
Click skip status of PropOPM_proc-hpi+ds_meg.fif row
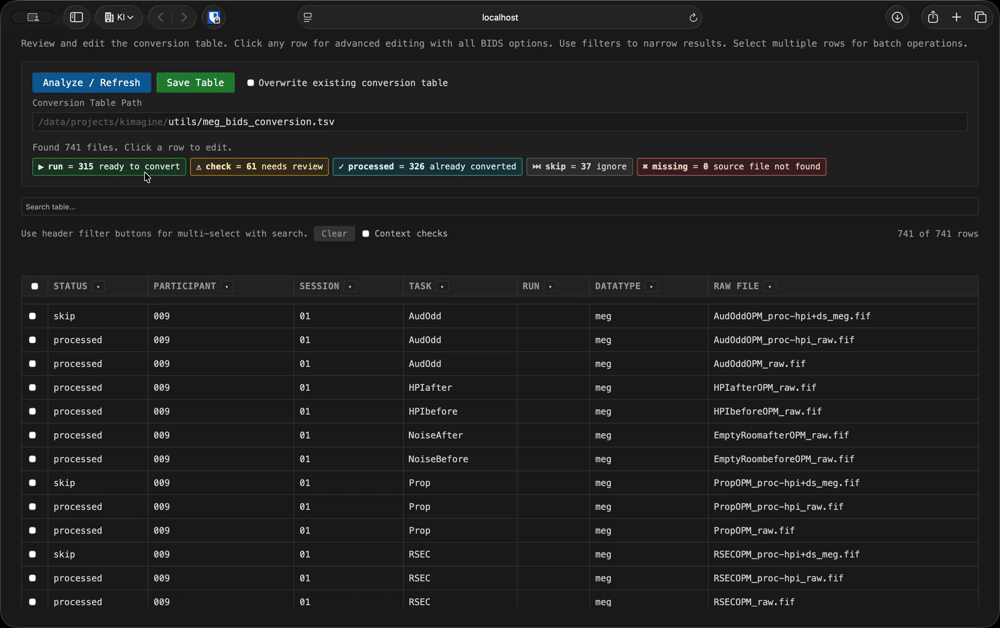(x=64, y=483)
